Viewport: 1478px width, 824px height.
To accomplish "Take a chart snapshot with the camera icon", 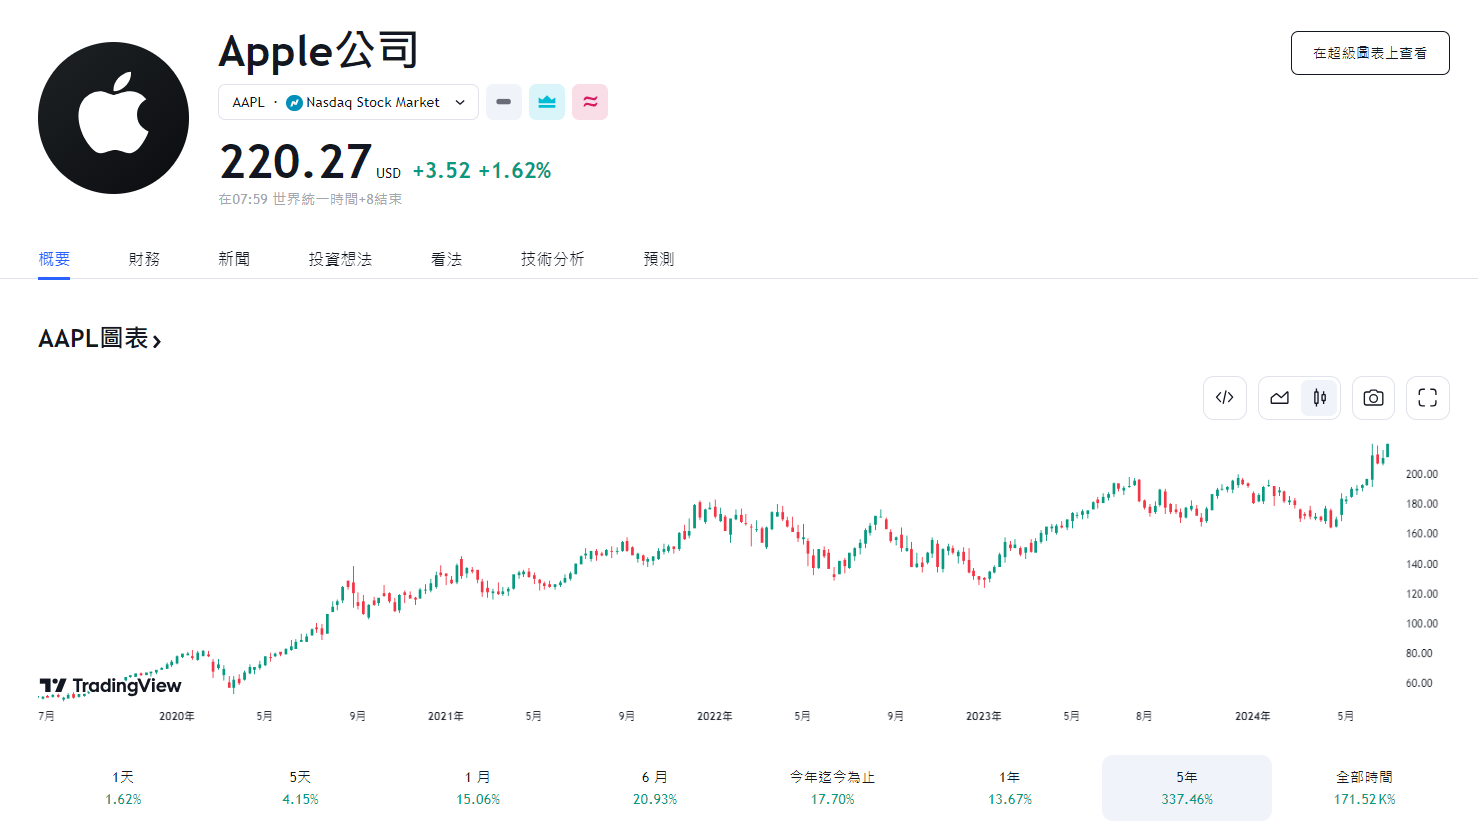I will tap(1373, 397).
